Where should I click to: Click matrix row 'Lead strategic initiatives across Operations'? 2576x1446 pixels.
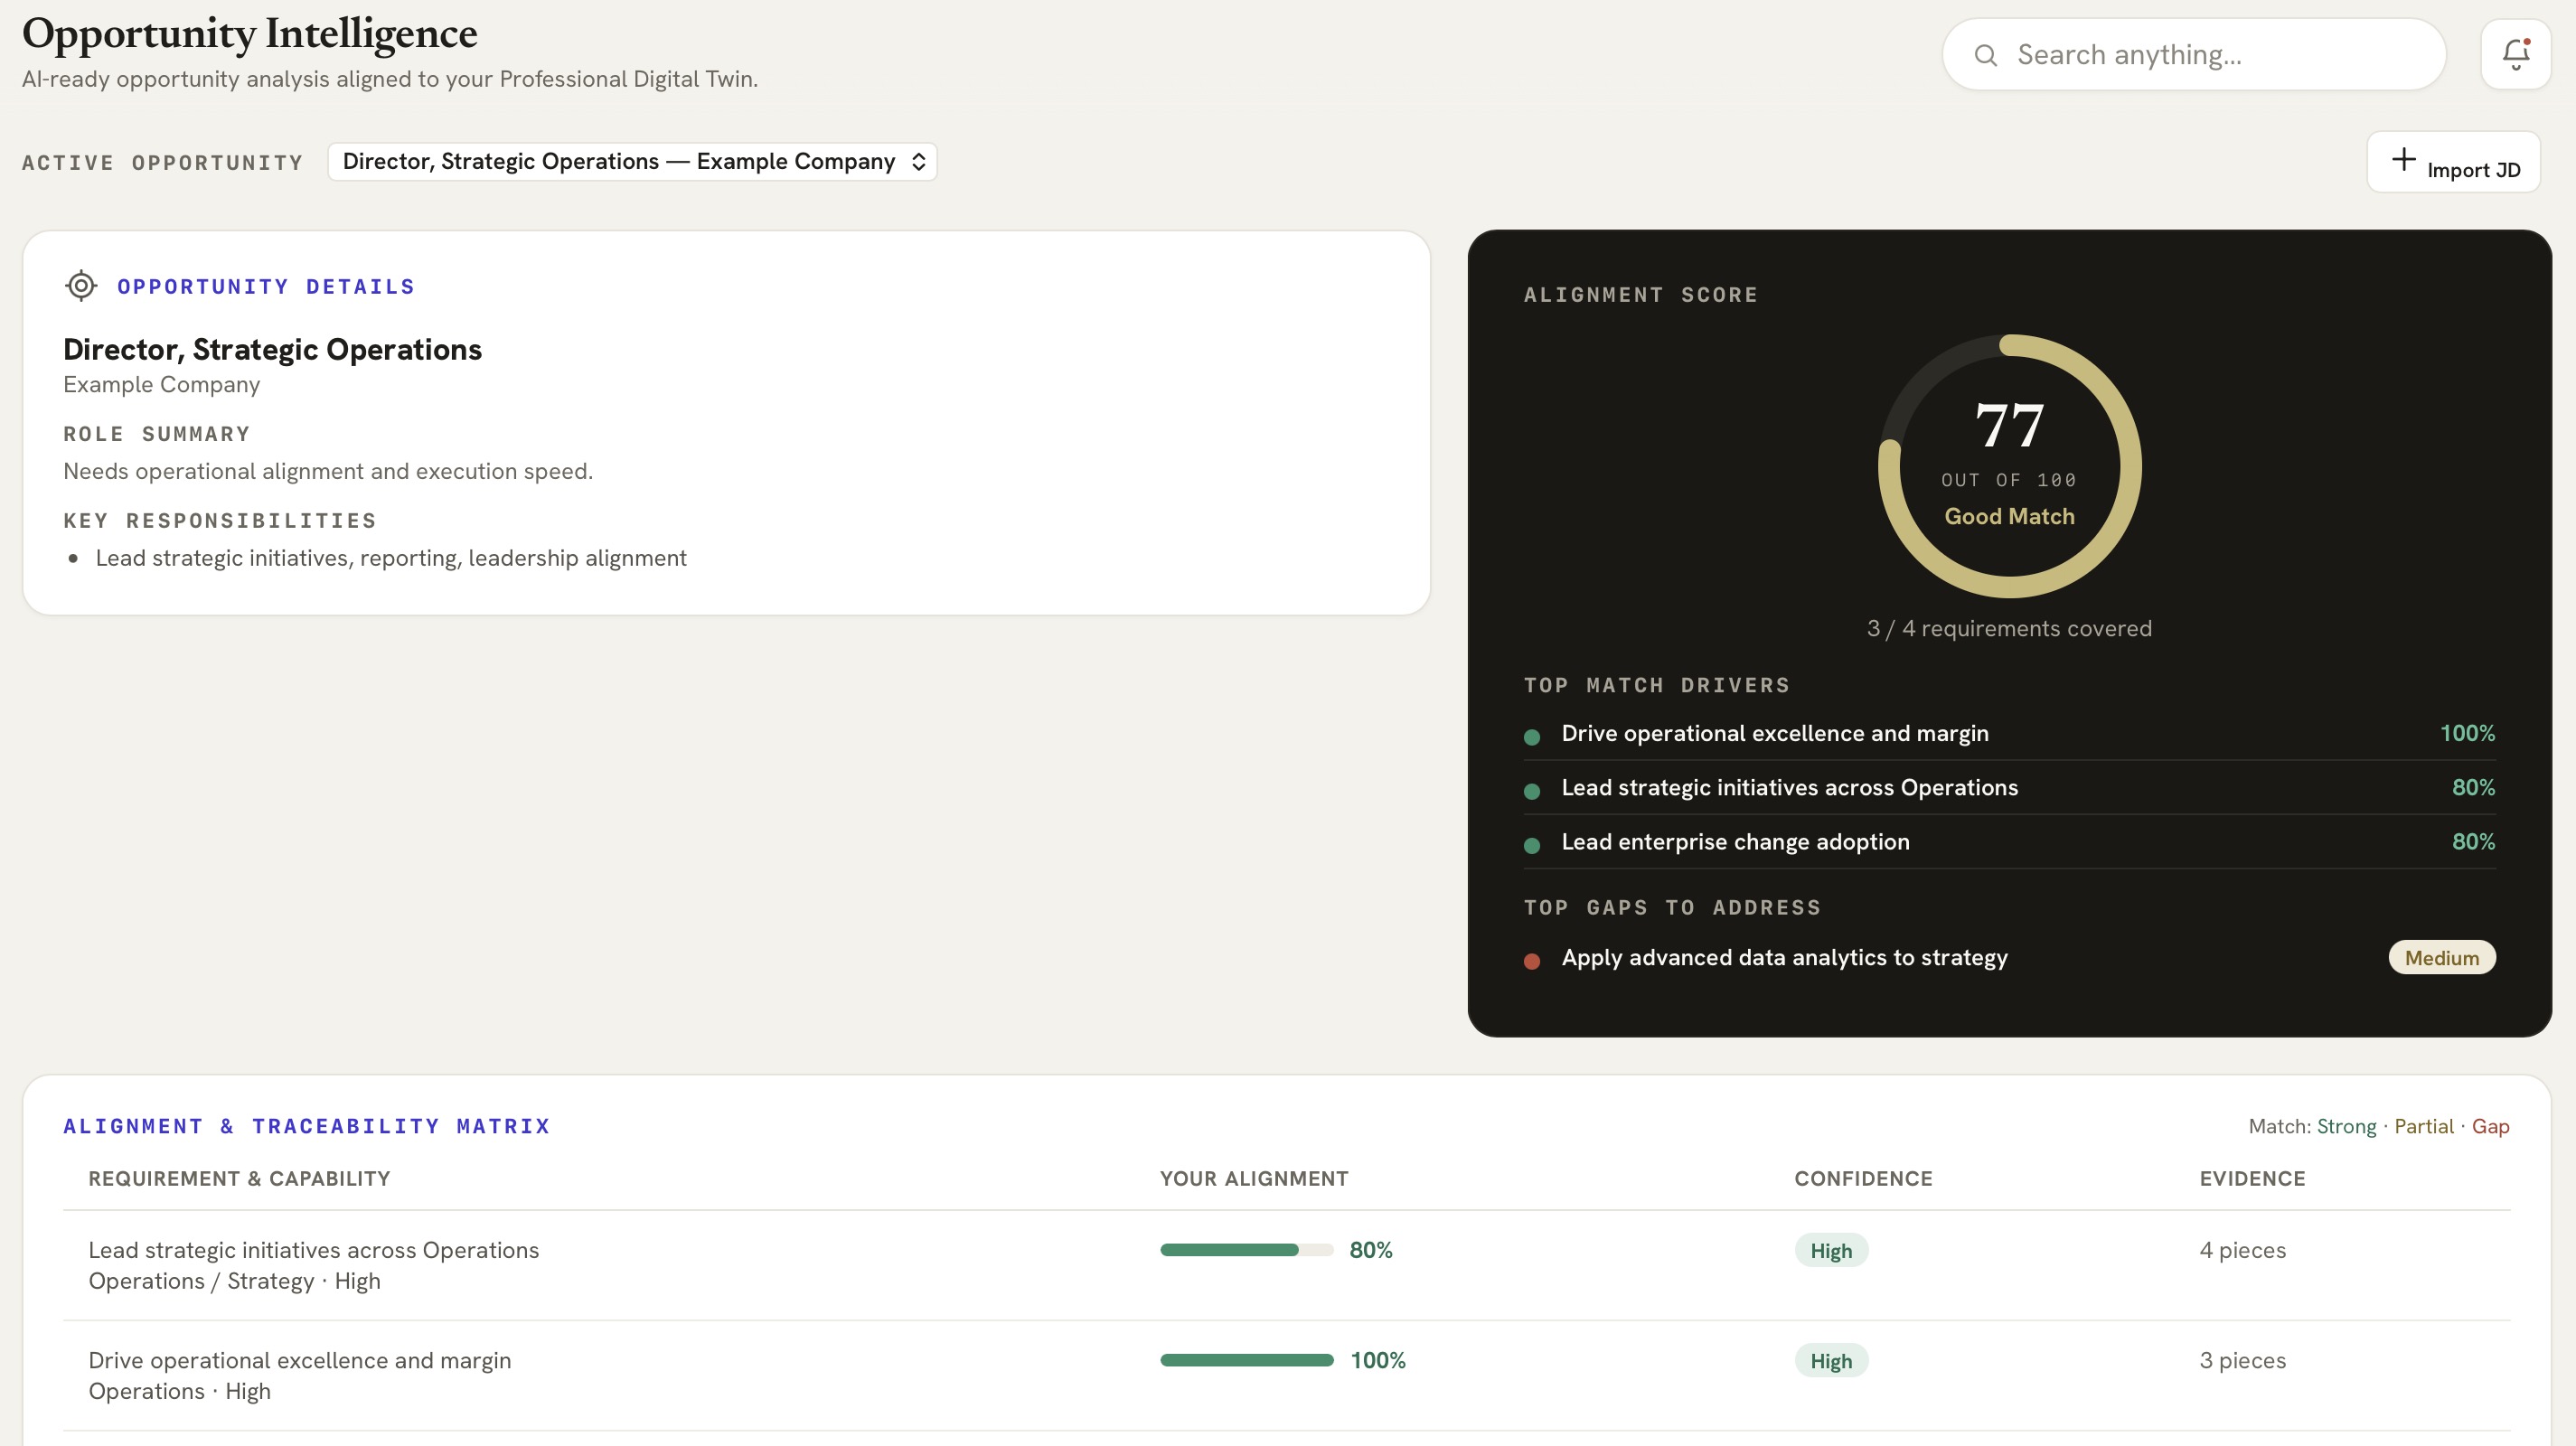1287,1265
